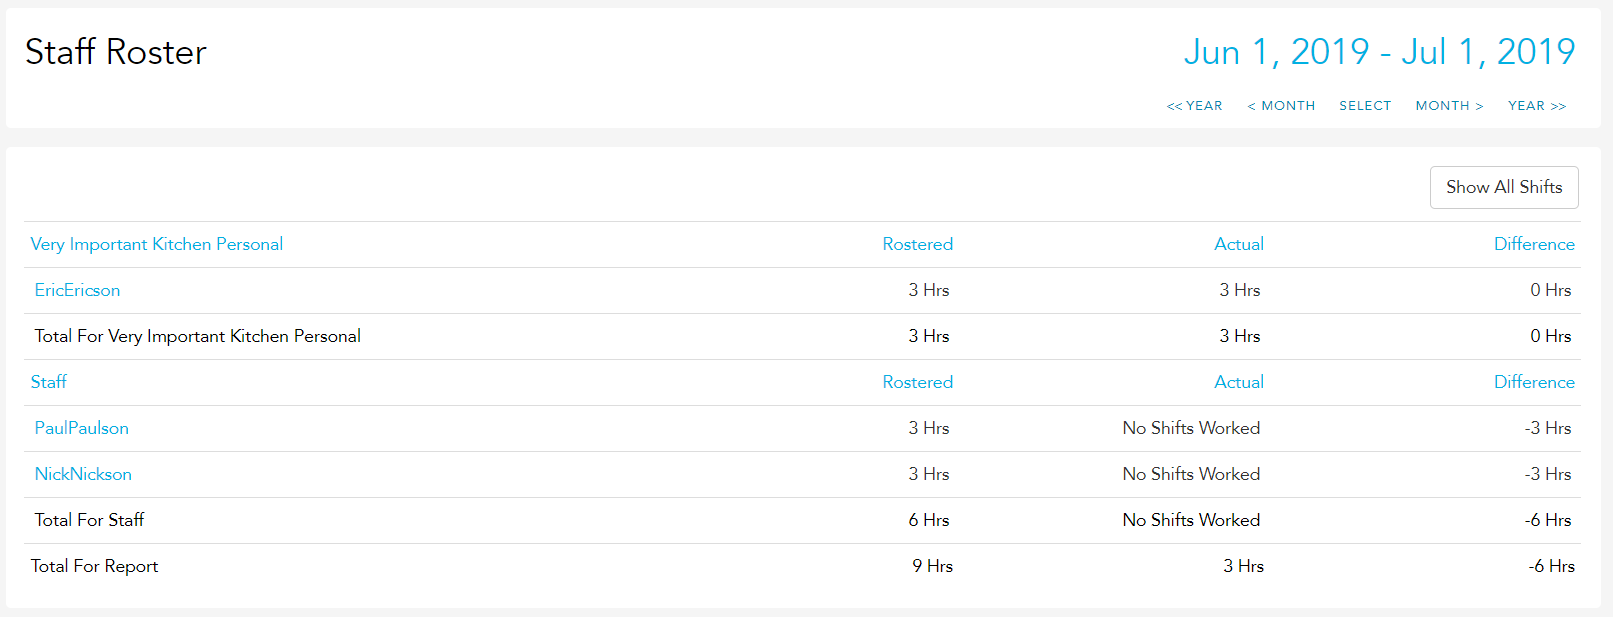
Task: Open the Staff group link
Action: pos(49,382)
